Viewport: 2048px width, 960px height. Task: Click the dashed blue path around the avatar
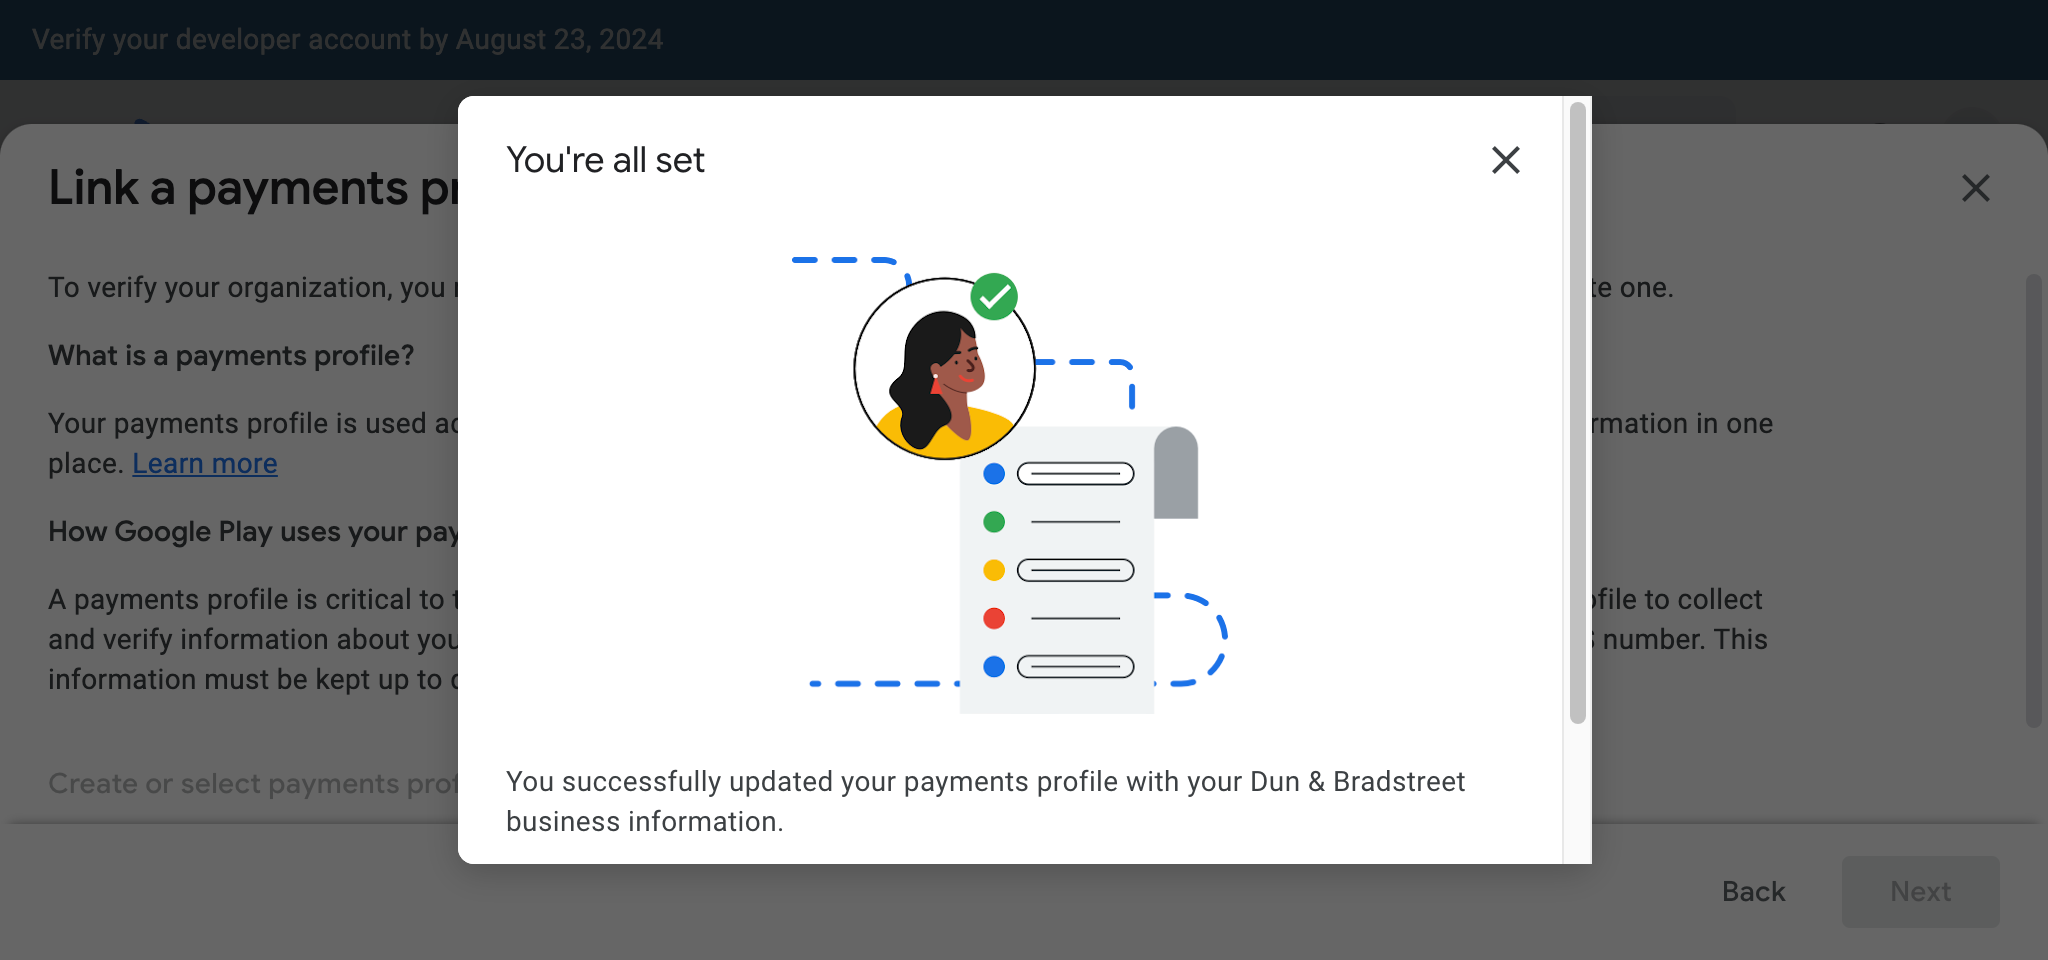[845, 259]
